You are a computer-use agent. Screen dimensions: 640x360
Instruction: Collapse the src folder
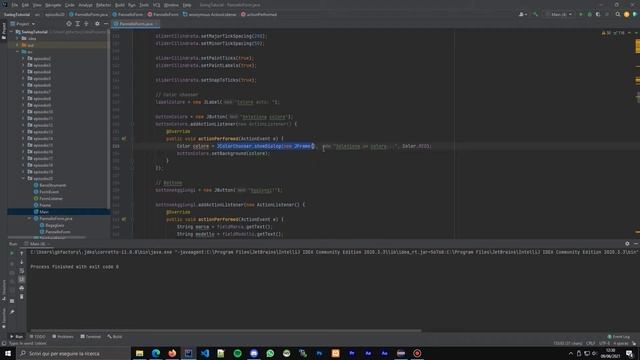pyautogui.click(x=18, y=52)
